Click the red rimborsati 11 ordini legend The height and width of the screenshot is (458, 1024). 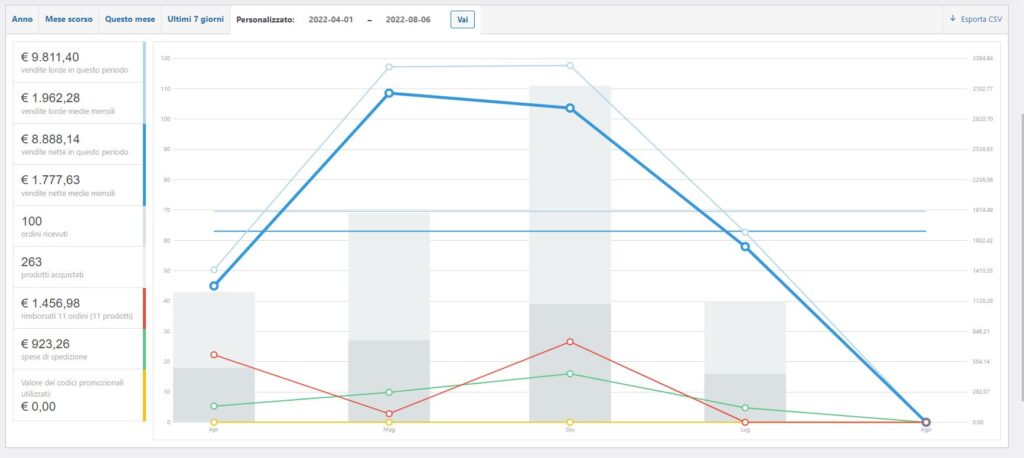[x=79, y=308]
